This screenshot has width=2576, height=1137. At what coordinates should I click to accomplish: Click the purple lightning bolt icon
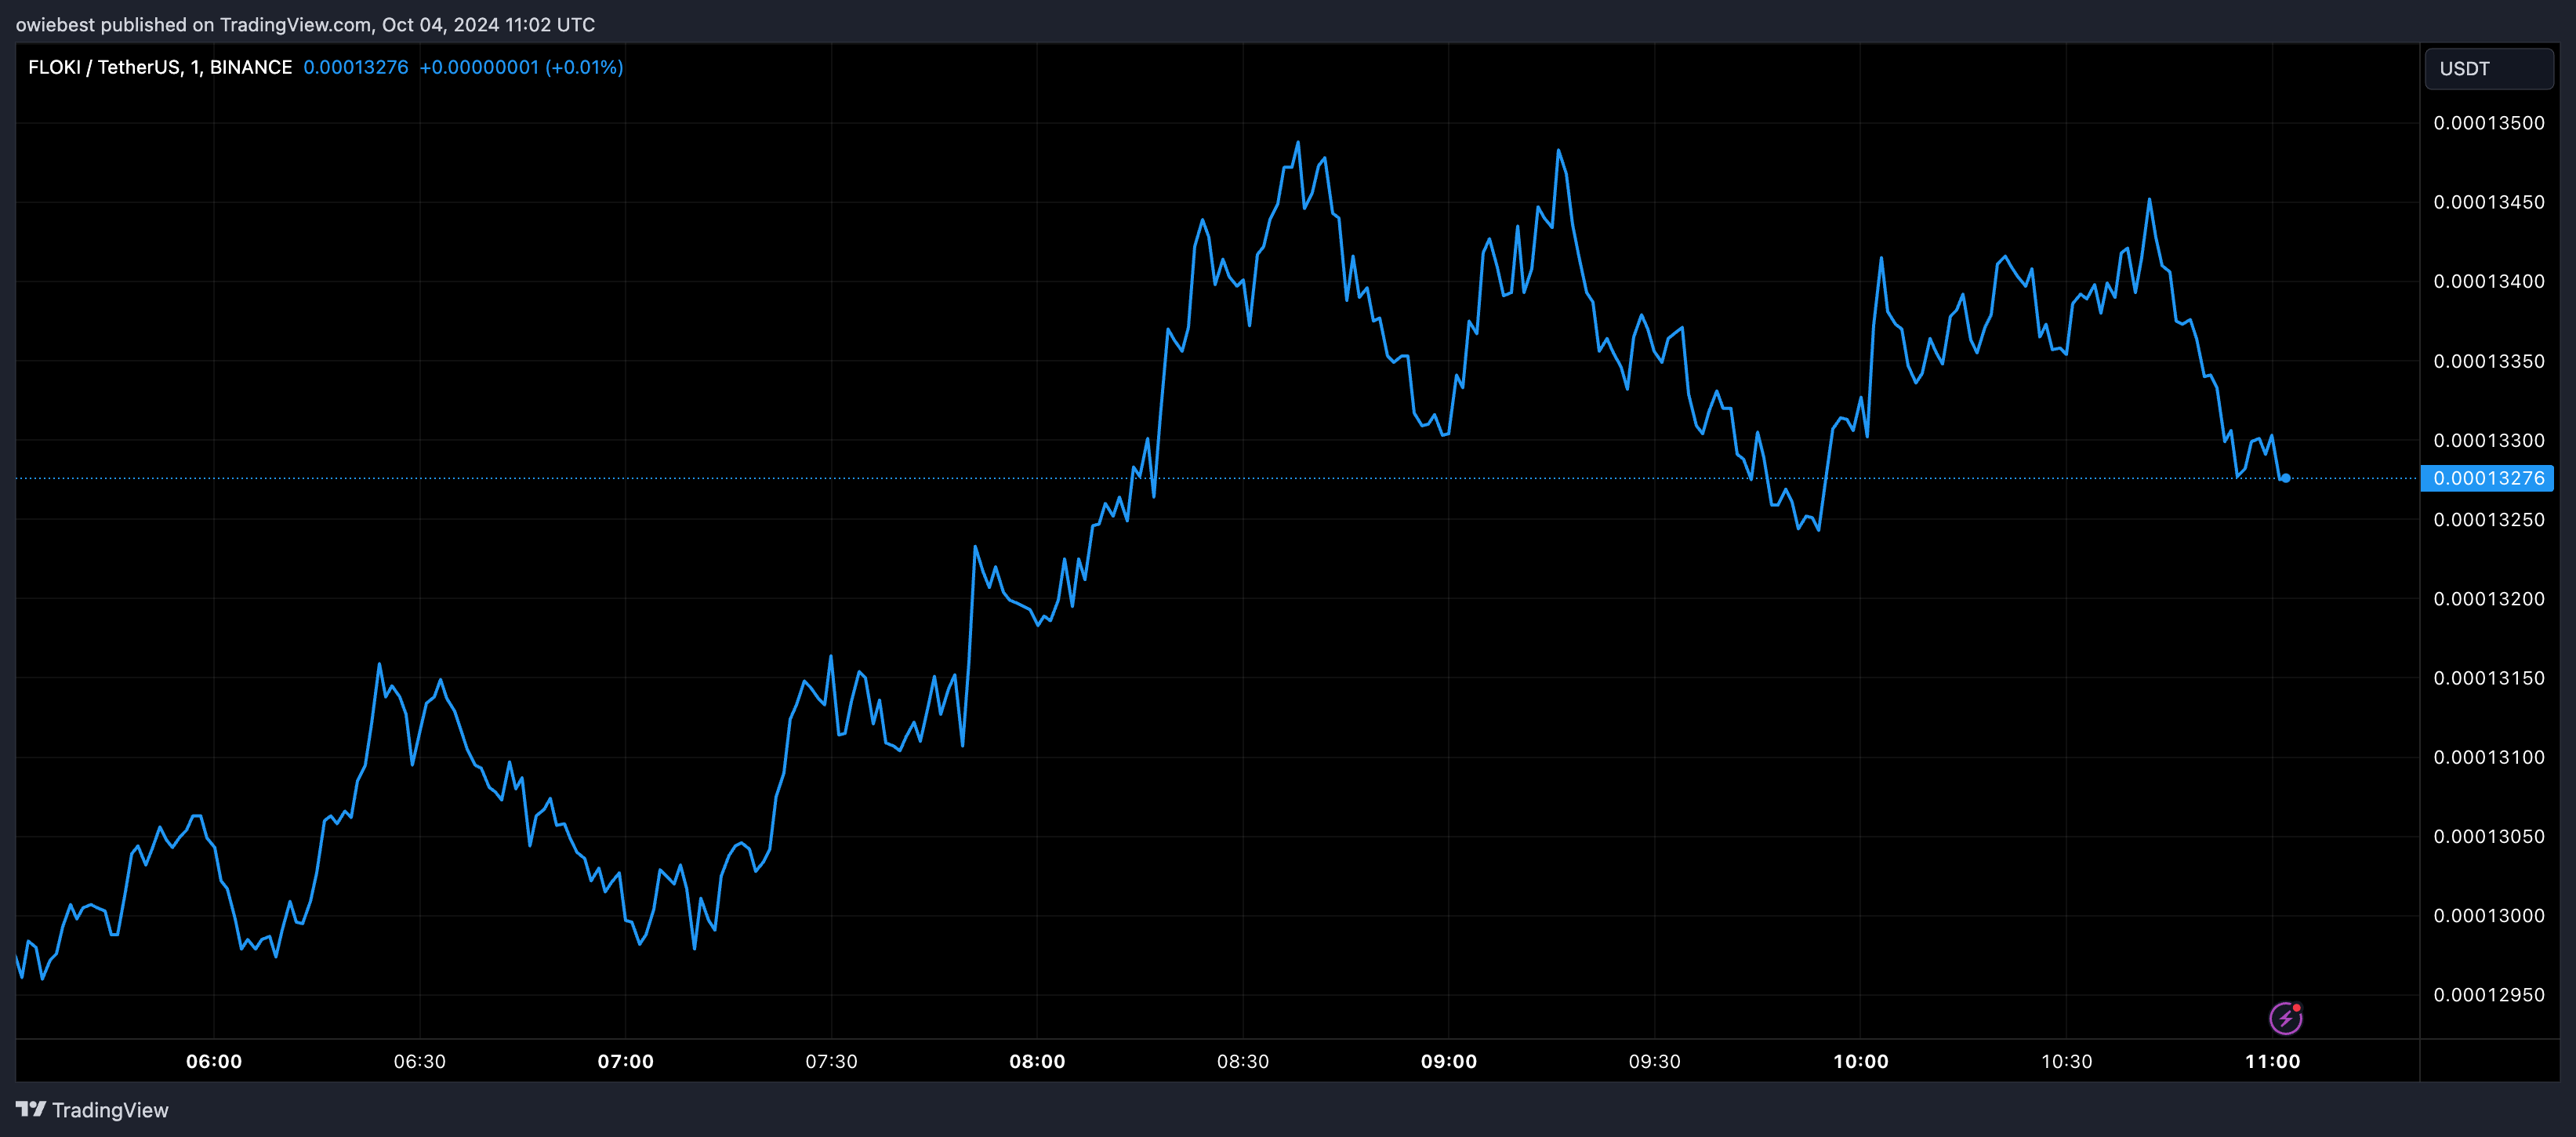tap(2285, 1018)
